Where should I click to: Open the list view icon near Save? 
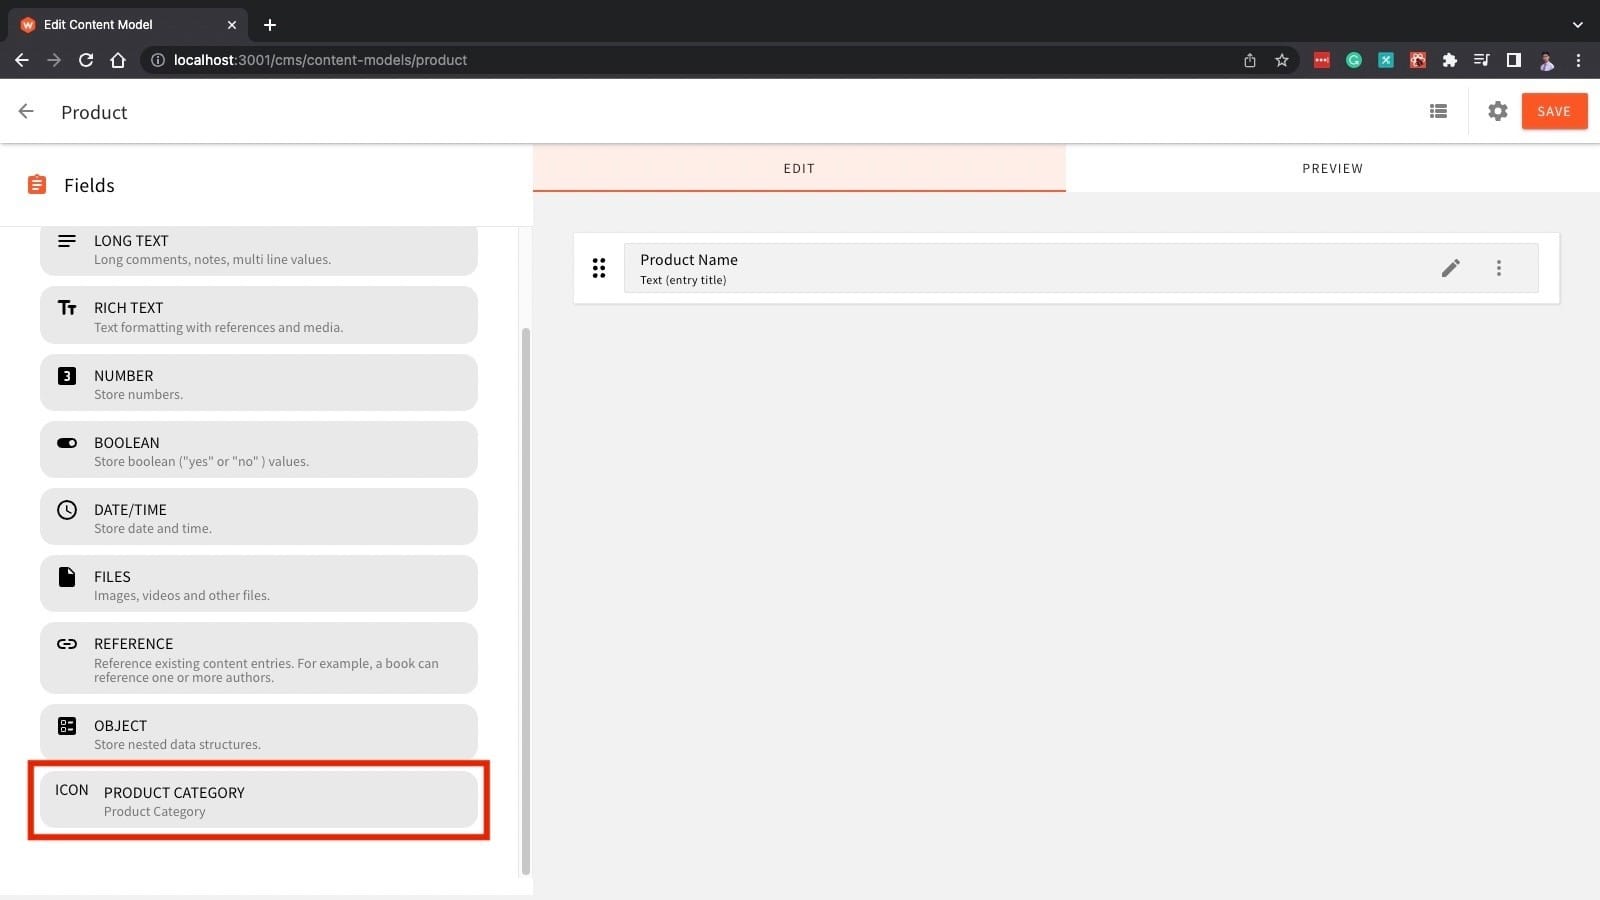pyautogui.click(x=1438, y=111)
